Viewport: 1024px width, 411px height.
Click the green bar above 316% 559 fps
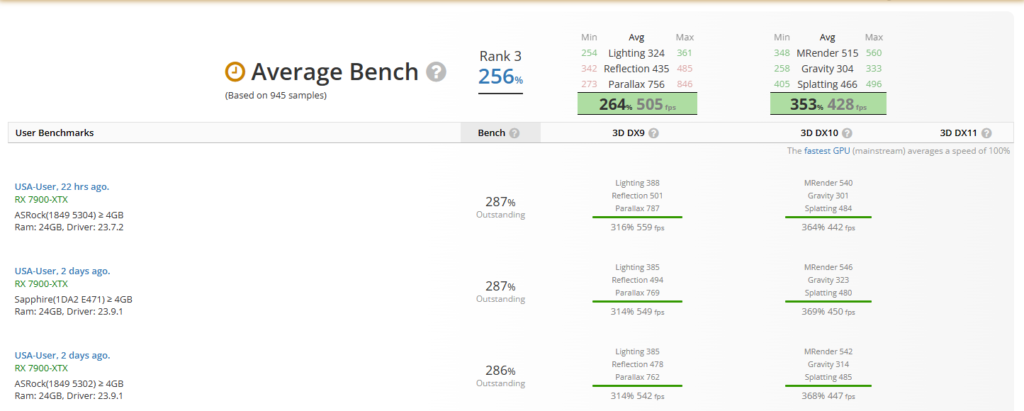click(636, 216)
